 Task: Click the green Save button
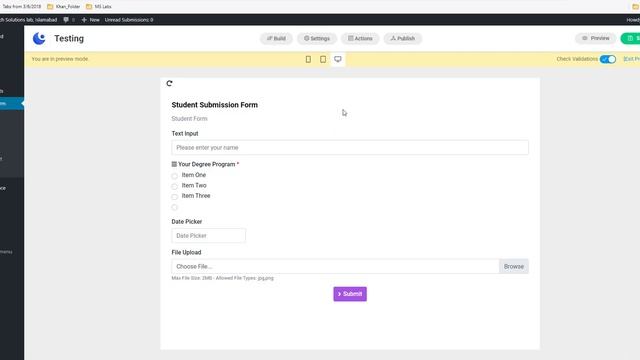tap(631, 38)
